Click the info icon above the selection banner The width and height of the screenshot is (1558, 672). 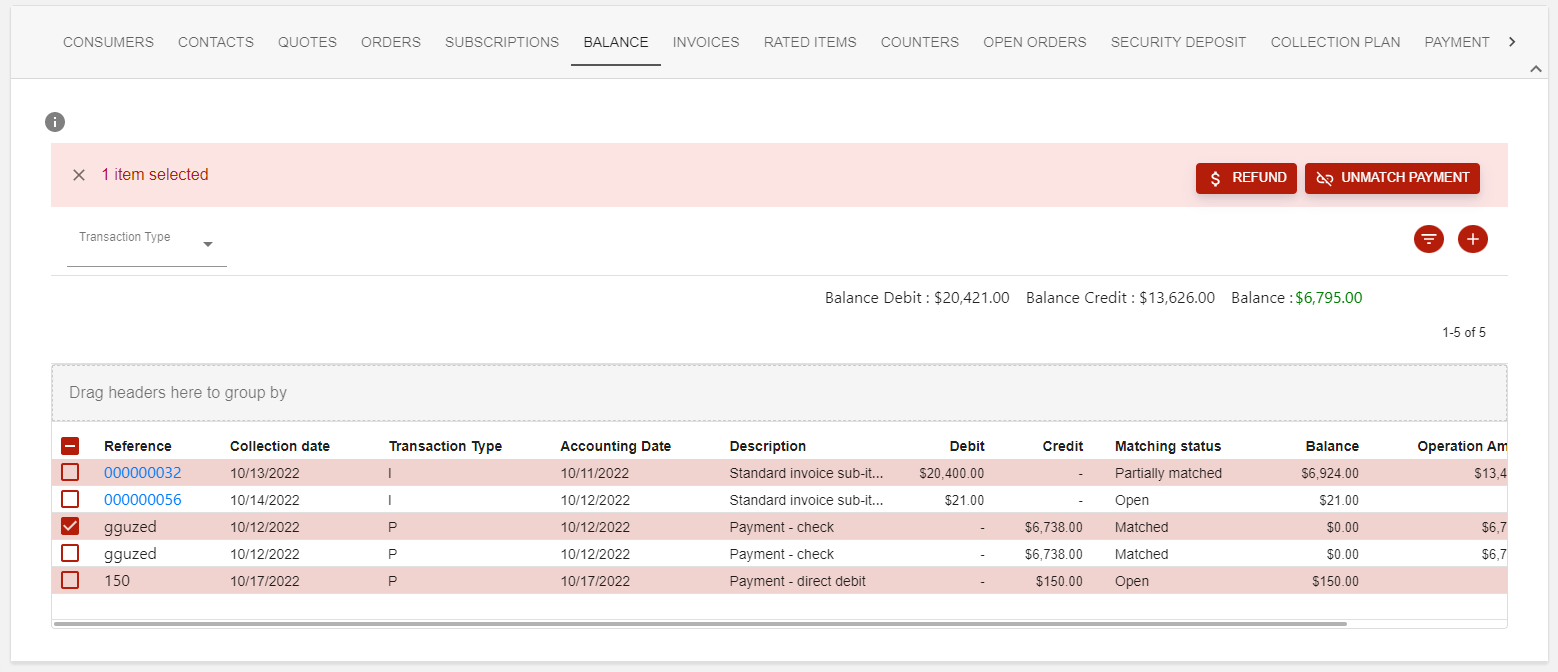(55, 122)
